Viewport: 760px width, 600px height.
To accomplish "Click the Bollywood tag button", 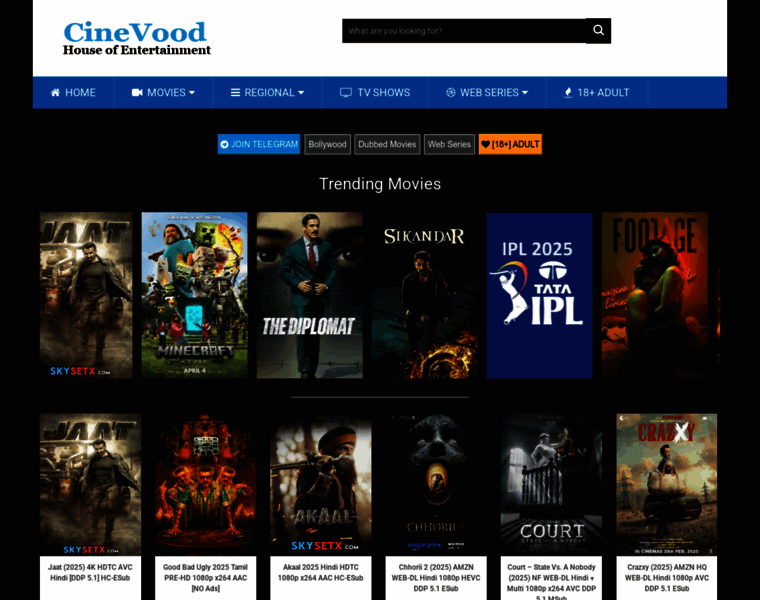I will [328, 144].
